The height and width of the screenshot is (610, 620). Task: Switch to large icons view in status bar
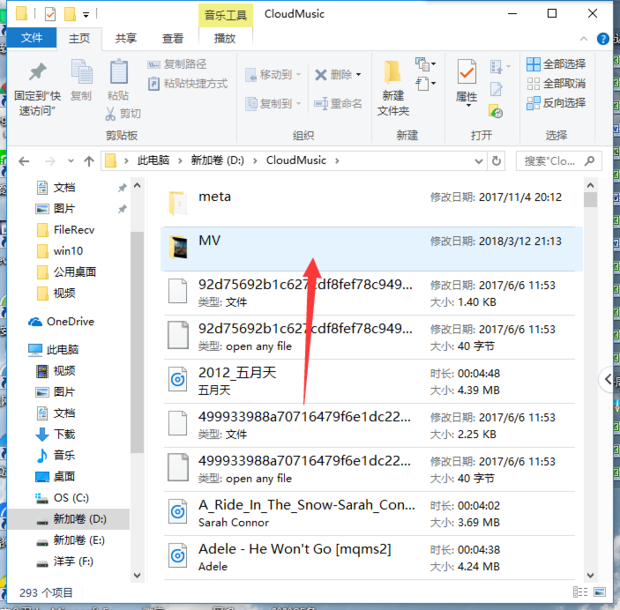coord(599,592)
